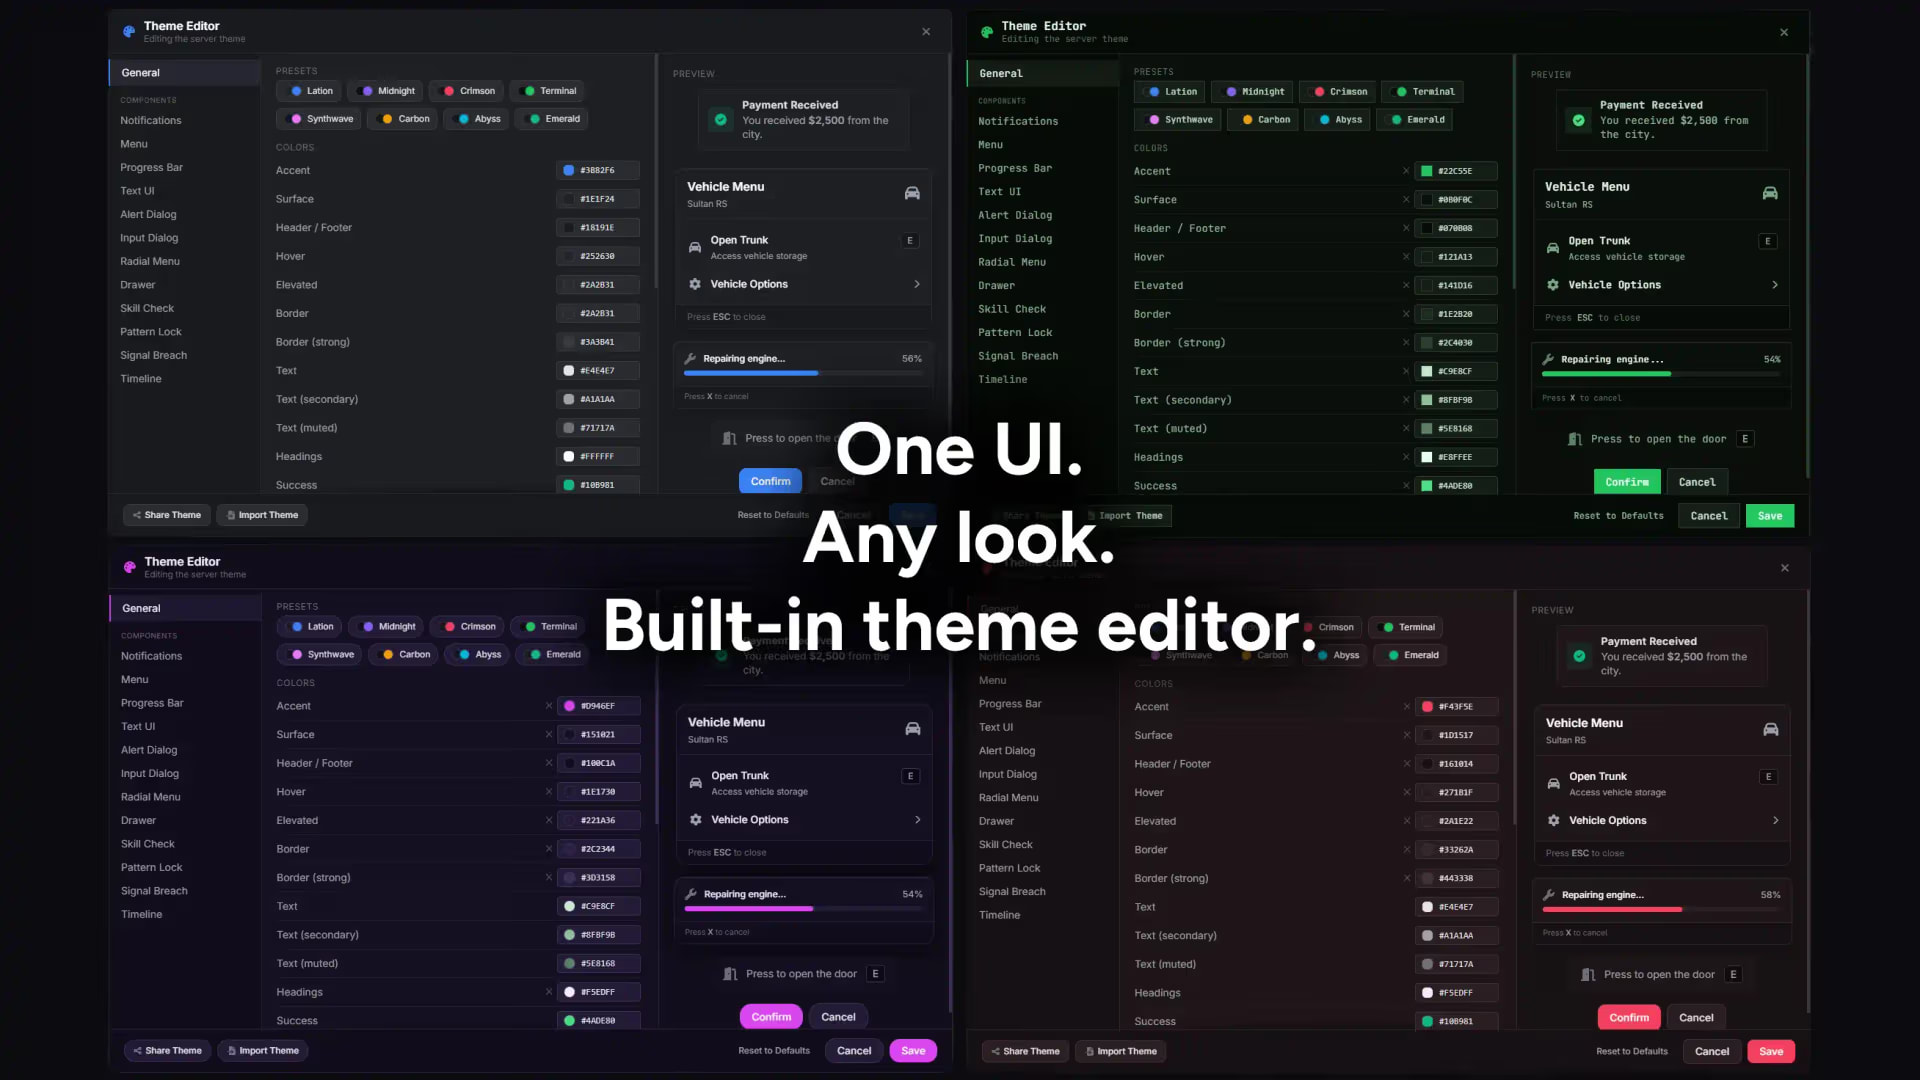Click the door icon in red editor preview
The width and height of the screenshot is (1920, 1080).
(x=1588, y=975)
